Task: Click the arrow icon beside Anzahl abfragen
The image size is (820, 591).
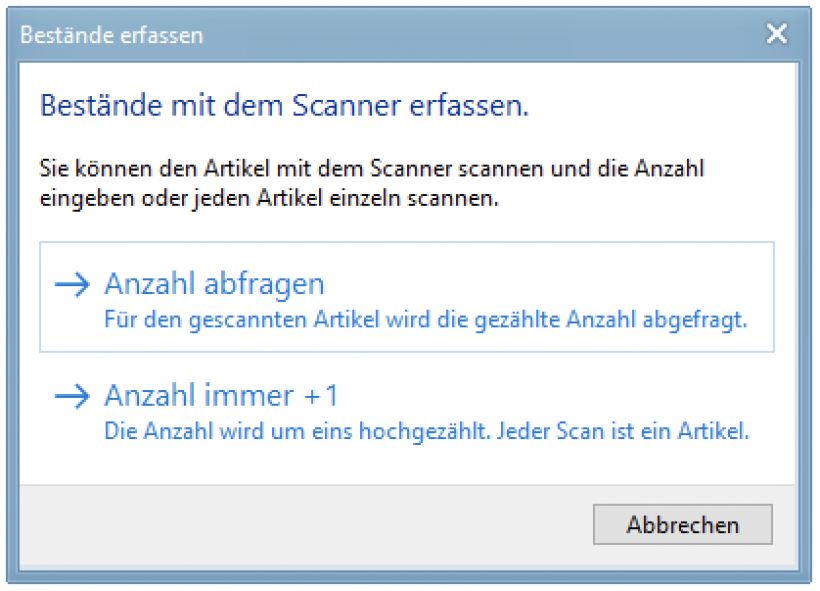Action: [x=73, y=284]
